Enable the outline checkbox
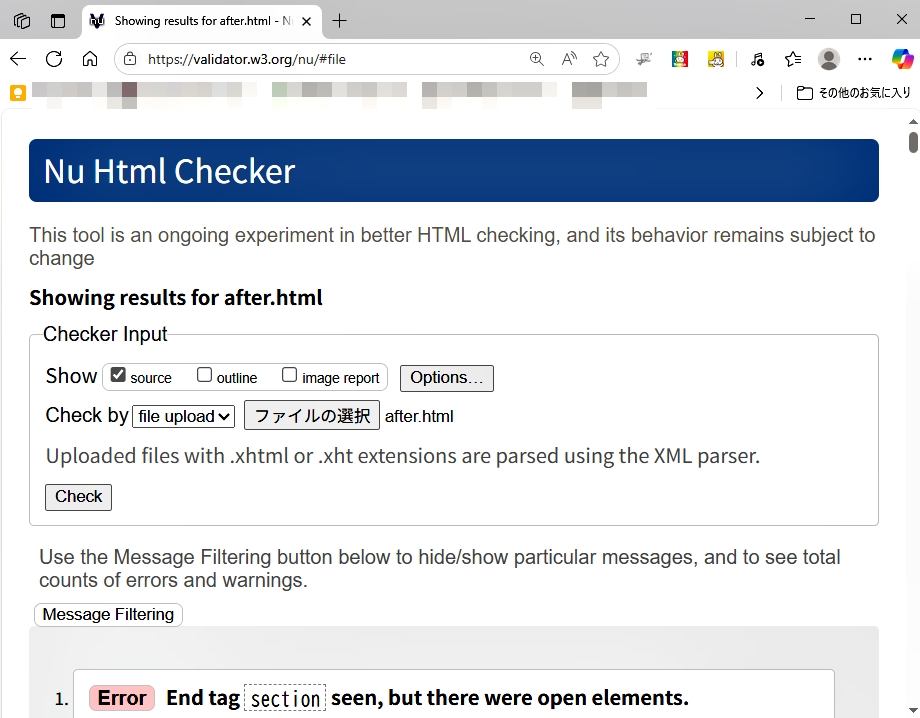The height and width of the screenshot is (718, 920). (204, 375)
